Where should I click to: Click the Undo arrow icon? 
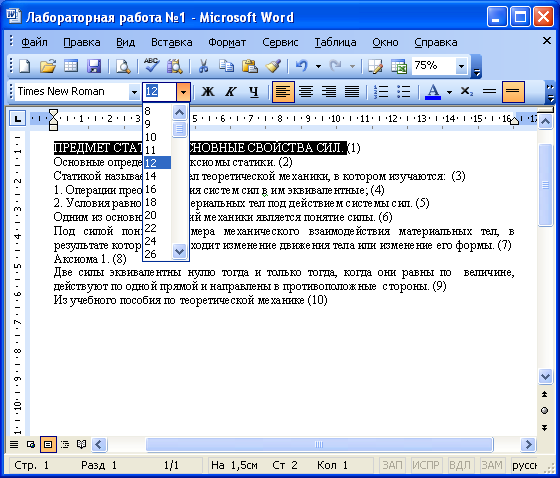(x=302, y=66)
